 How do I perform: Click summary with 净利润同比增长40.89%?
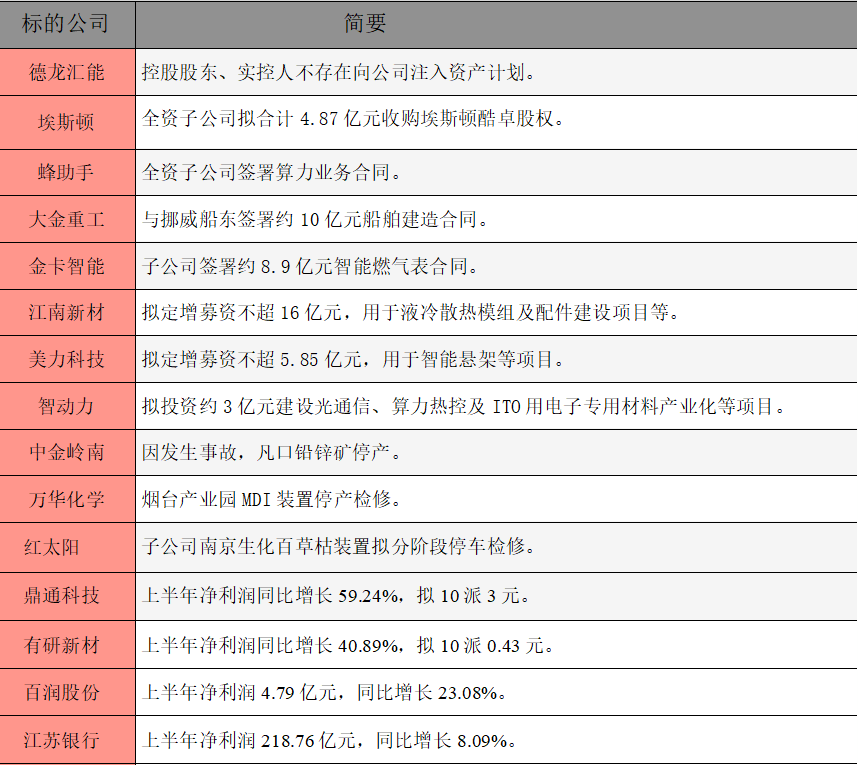pos(496,645)
